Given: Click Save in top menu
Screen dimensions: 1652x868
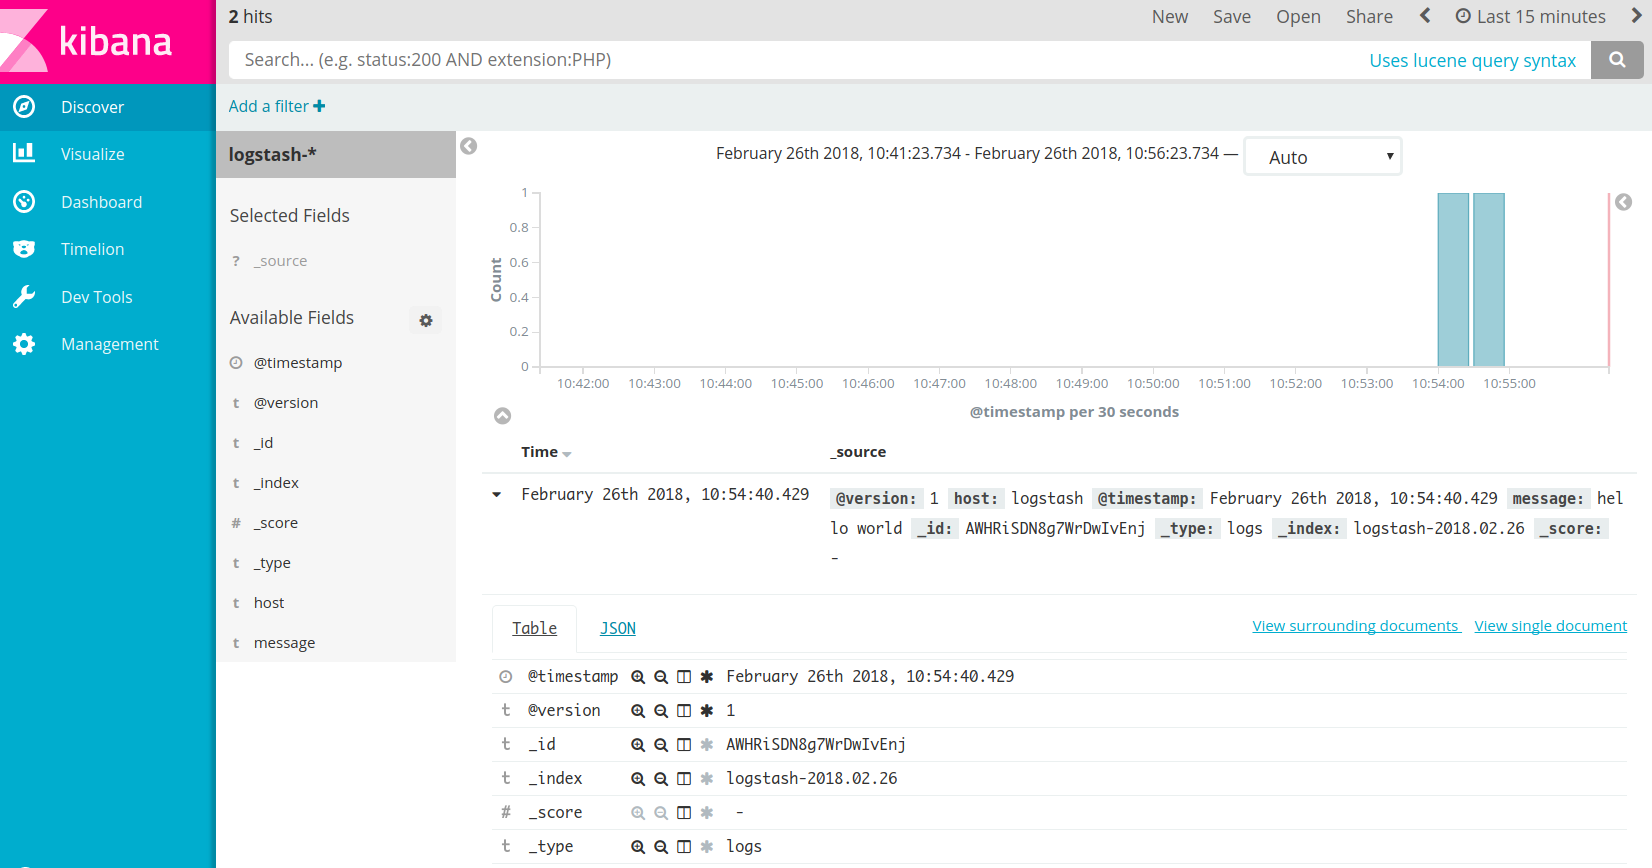Looking at the screenshot, I should pos(1232,16).
